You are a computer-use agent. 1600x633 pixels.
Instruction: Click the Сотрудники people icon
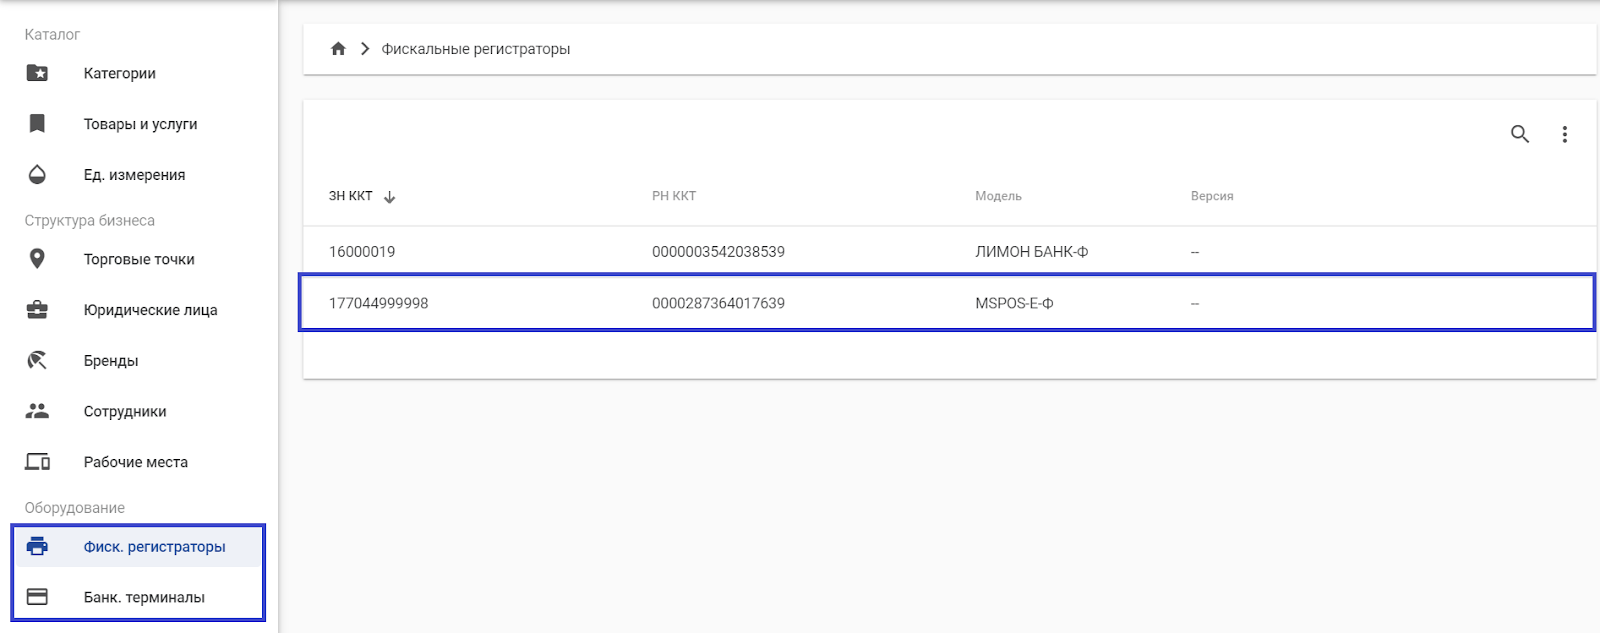(37, 411)
